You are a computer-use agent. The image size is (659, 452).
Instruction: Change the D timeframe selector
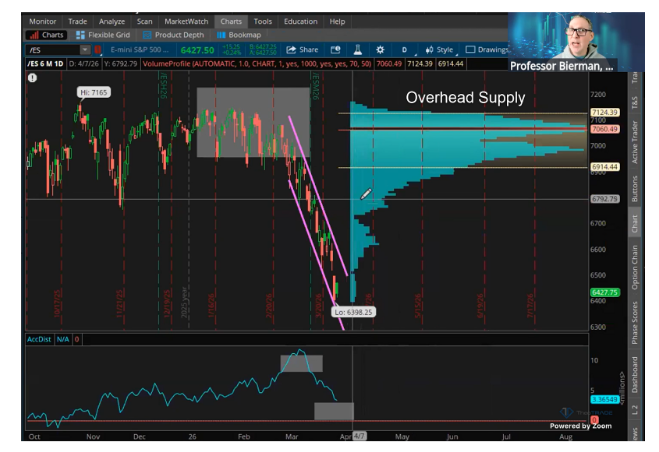coord(404,49)
